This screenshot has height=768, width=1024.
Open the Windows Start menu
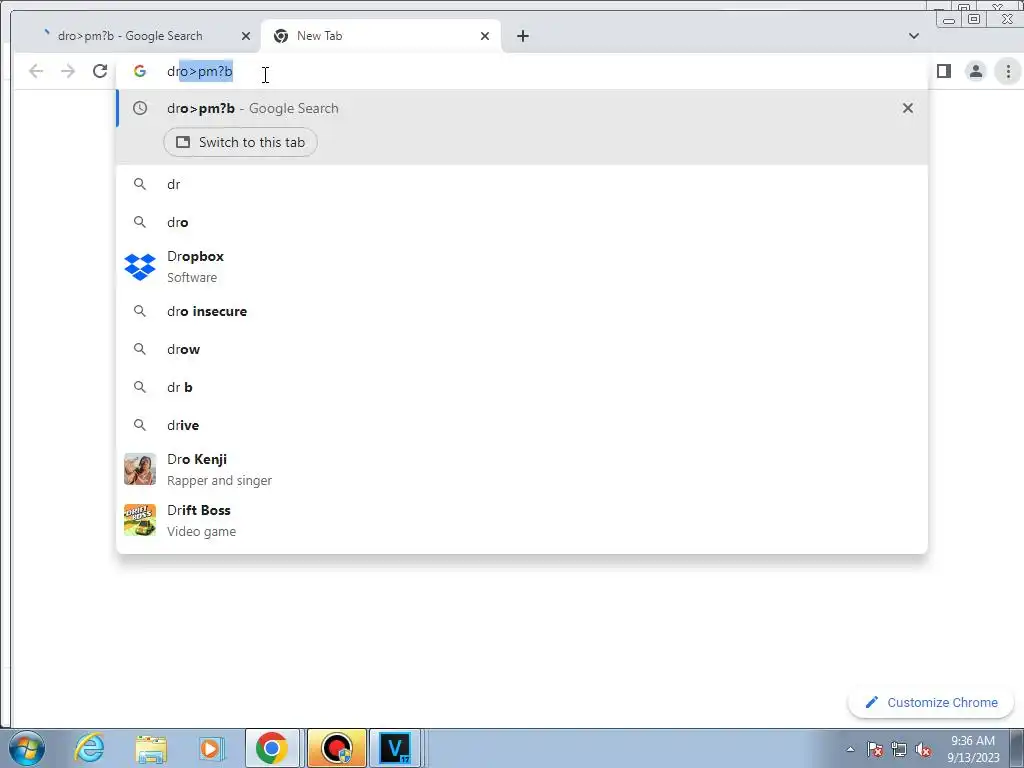click(27, 748)
